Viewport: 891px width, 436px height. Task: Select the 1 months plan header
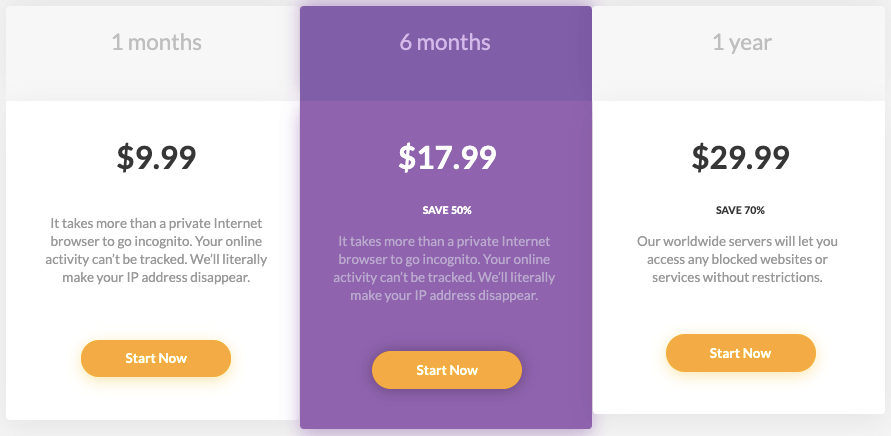[x=156, y=42]
